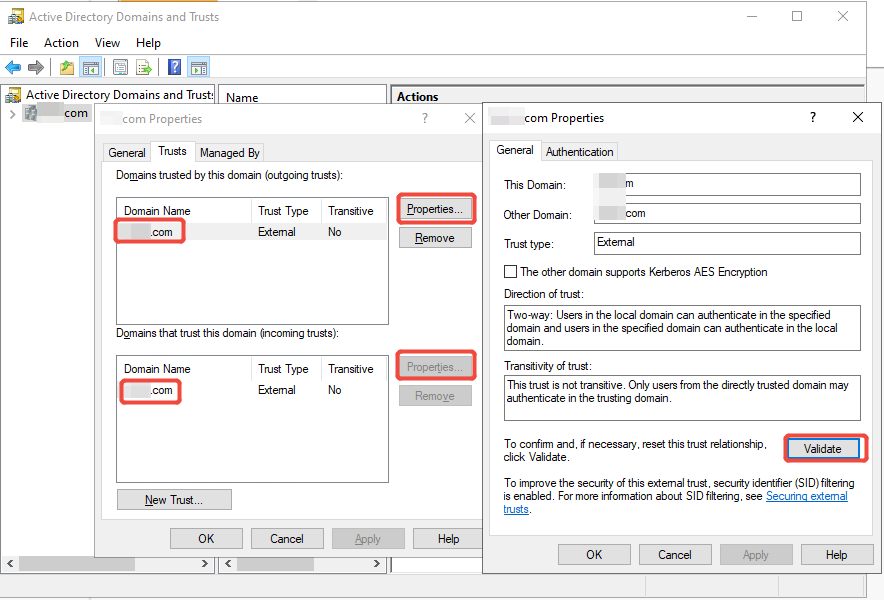Viewport: 884px width, 600px height.
Task: Open the Action menu
Action: pos(61,43)
